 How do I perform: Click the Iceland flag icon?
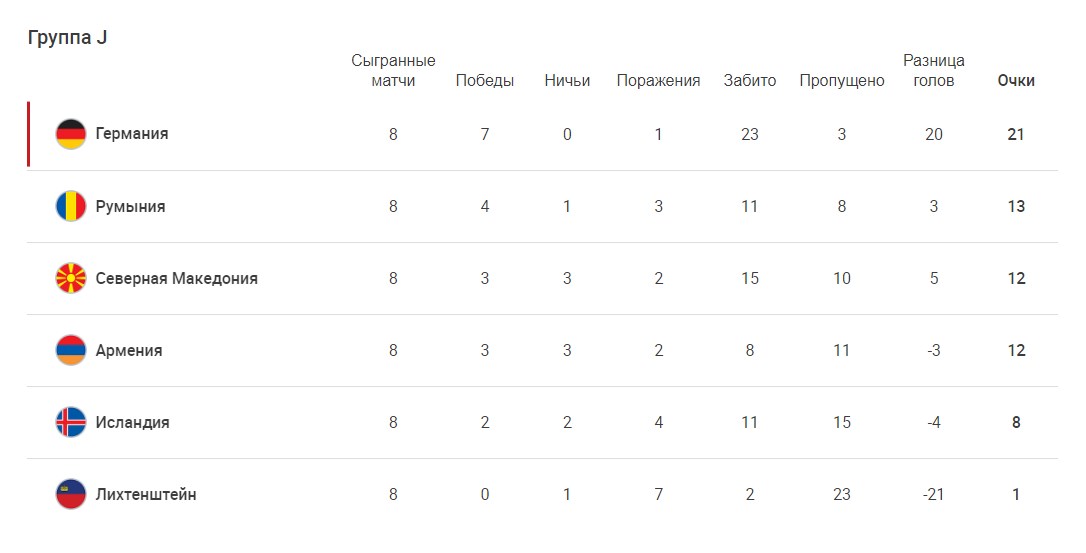(71, 422)
